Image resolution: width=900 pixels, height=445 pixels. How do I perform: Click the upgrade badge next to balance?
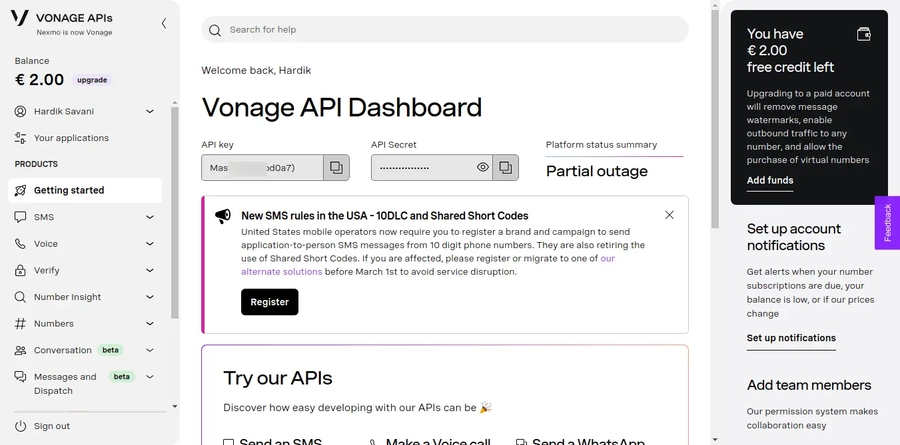tap(92, 80)
